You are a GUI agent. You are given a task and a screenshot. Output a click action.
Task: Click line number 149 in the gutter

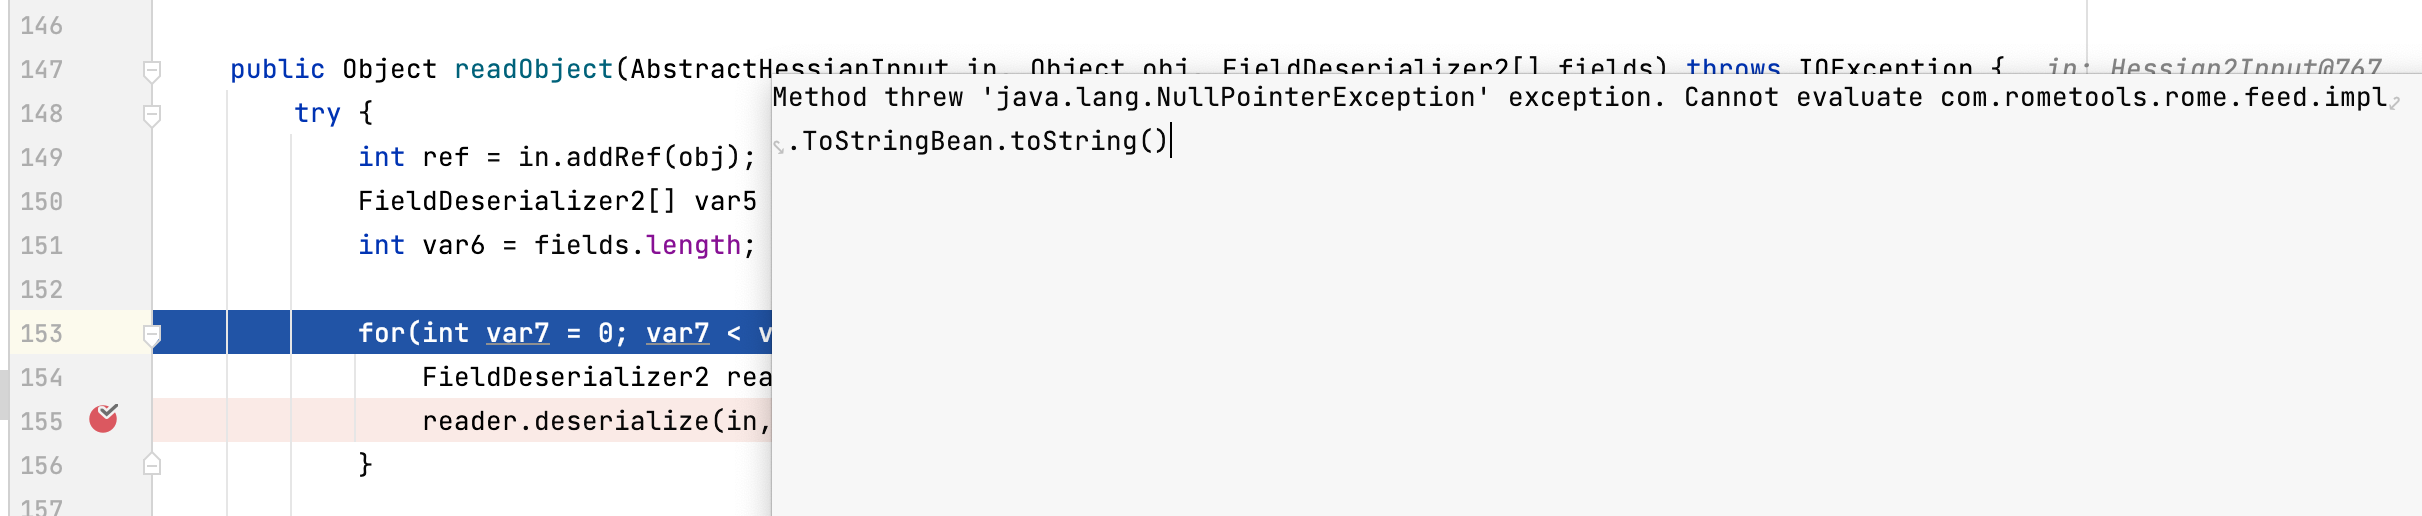[x=42, y=157]
